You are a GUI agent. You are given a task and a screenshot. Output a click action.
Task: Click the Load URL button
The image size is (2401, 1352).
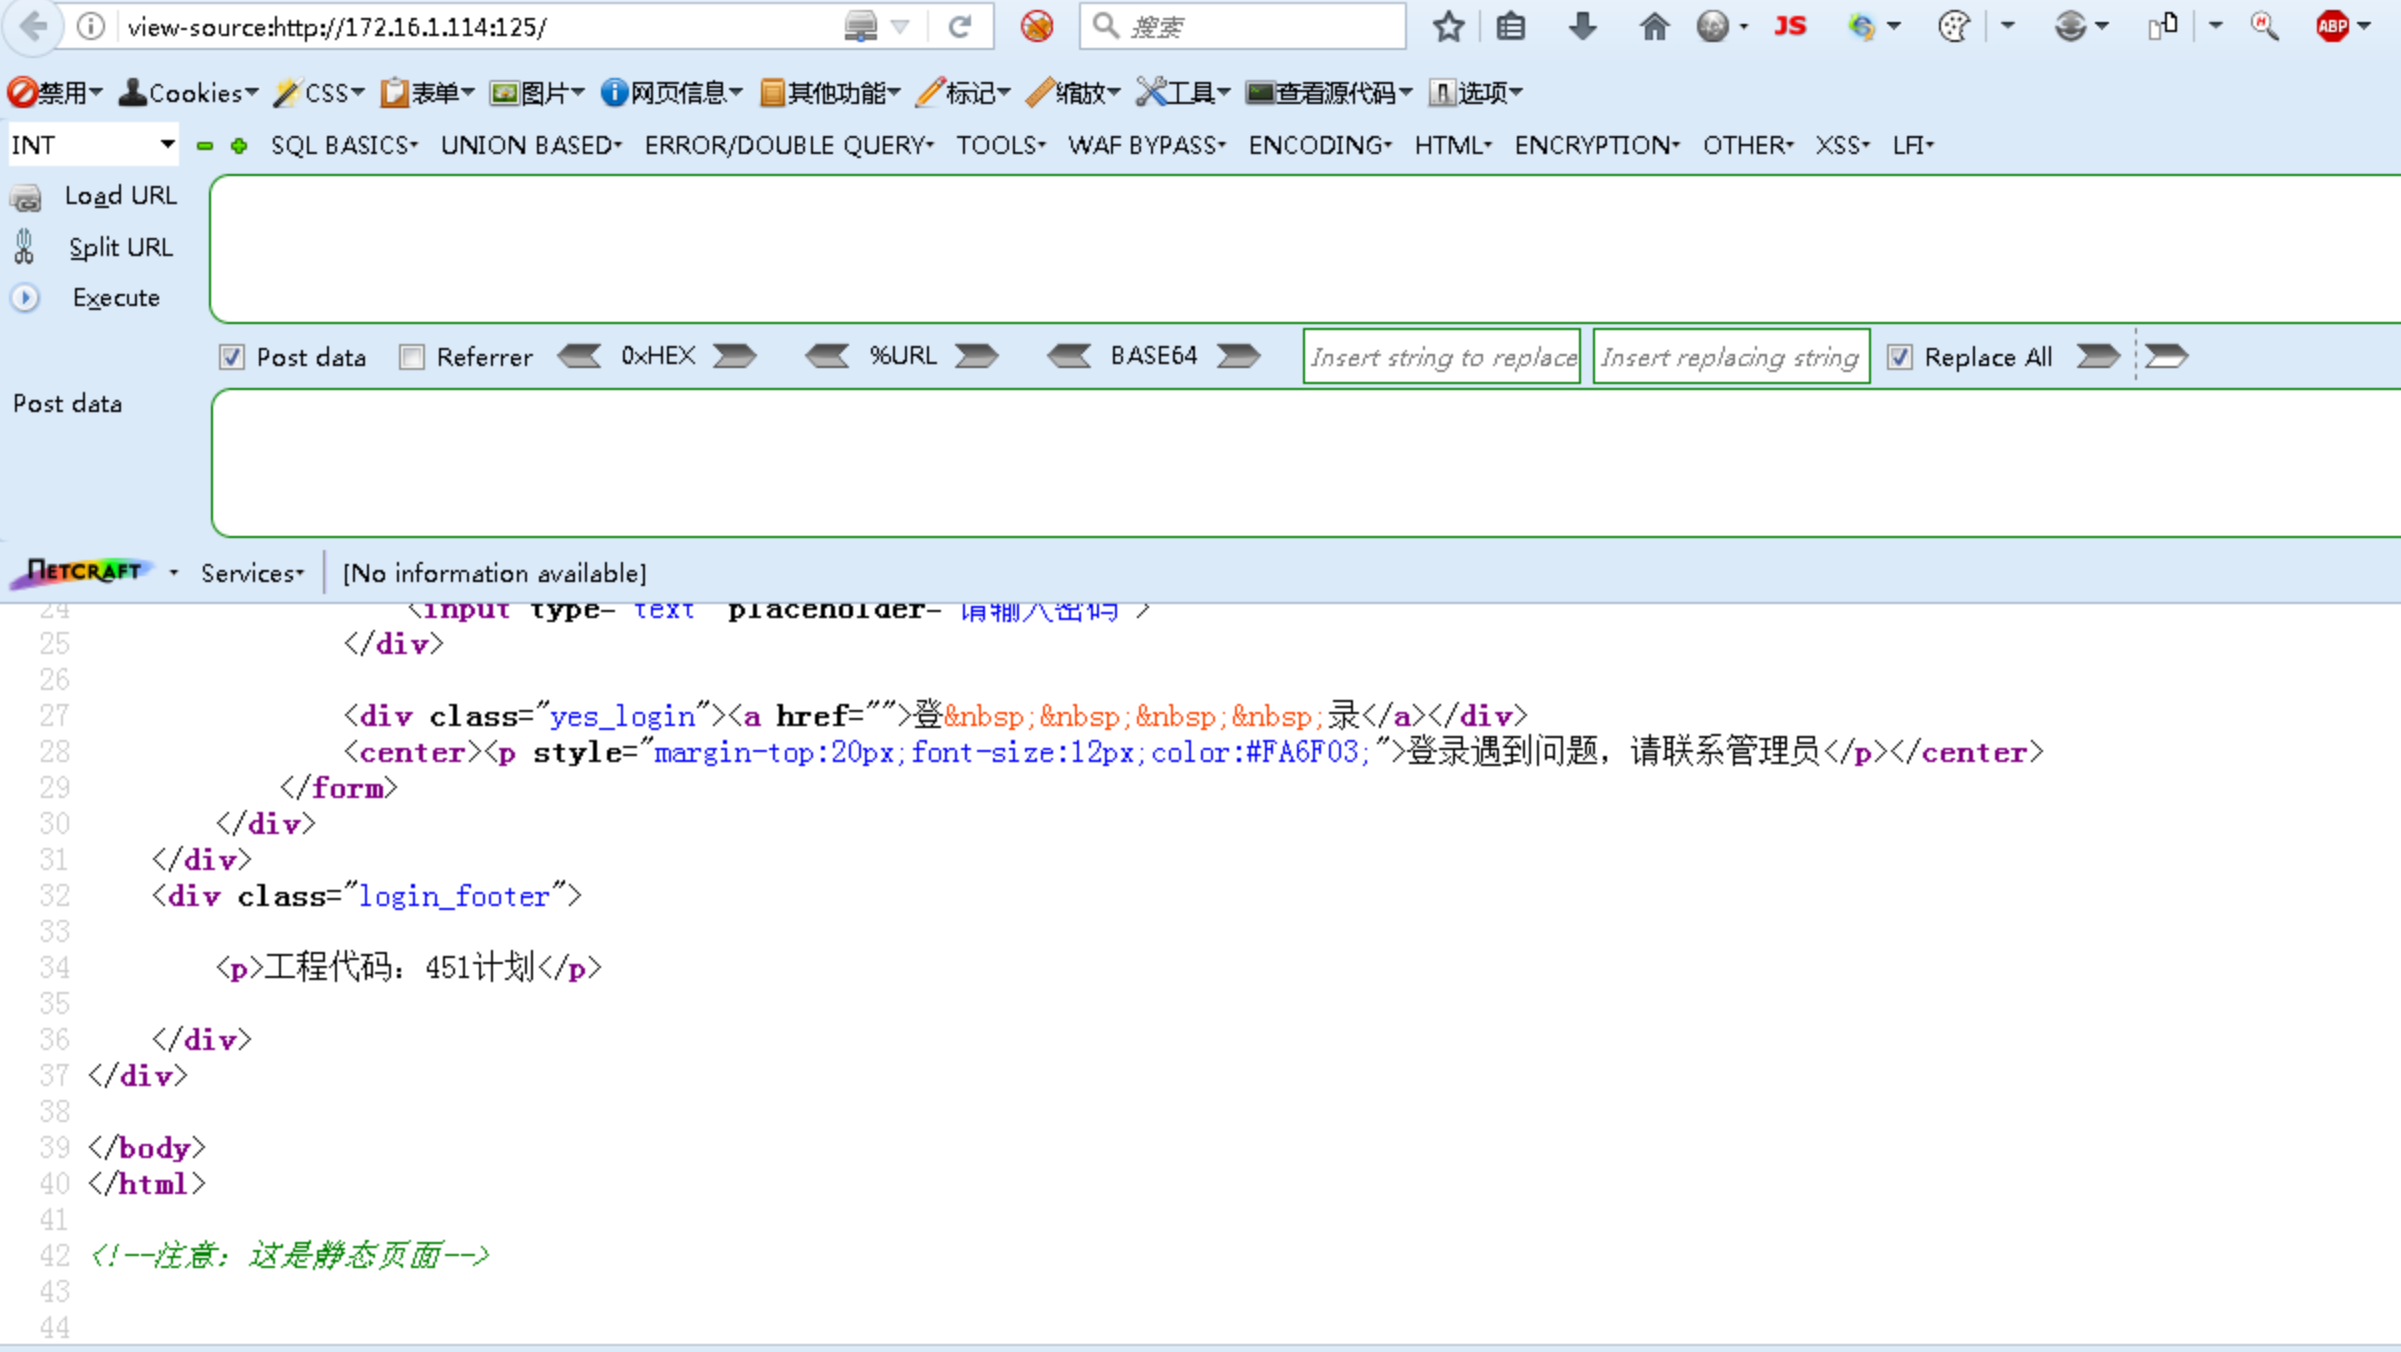pyautogui.click(x=119, y=196)
